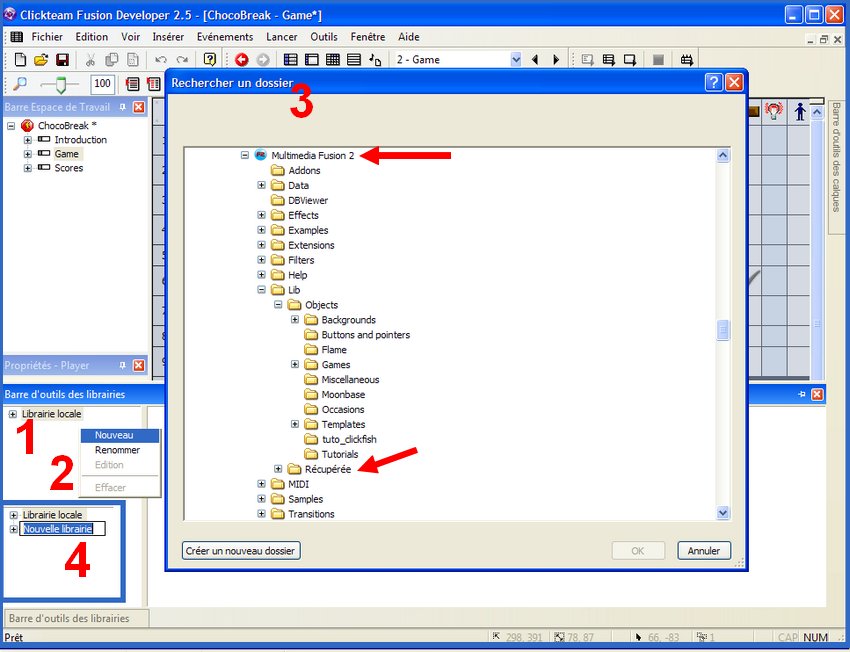
Task: Open the 2 - Game frame dropdown
Action: click(516, 60)
